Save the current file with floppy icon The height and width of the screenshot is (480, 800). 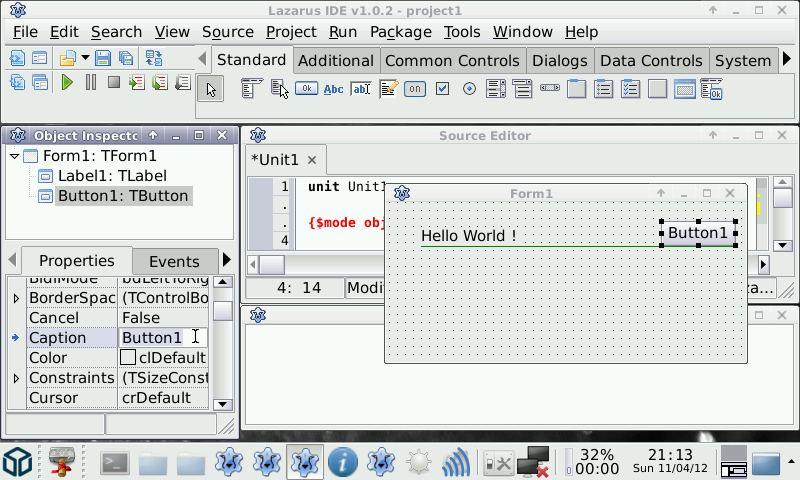tap(103, 58)
